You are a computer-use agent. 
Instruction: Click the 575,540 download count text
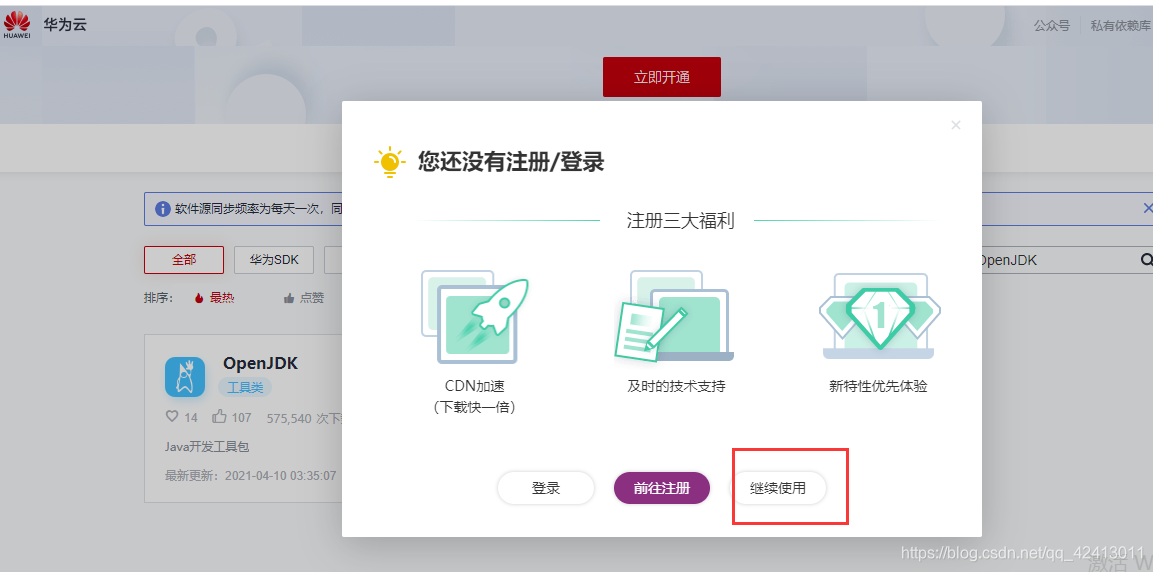tap(305, 418)
